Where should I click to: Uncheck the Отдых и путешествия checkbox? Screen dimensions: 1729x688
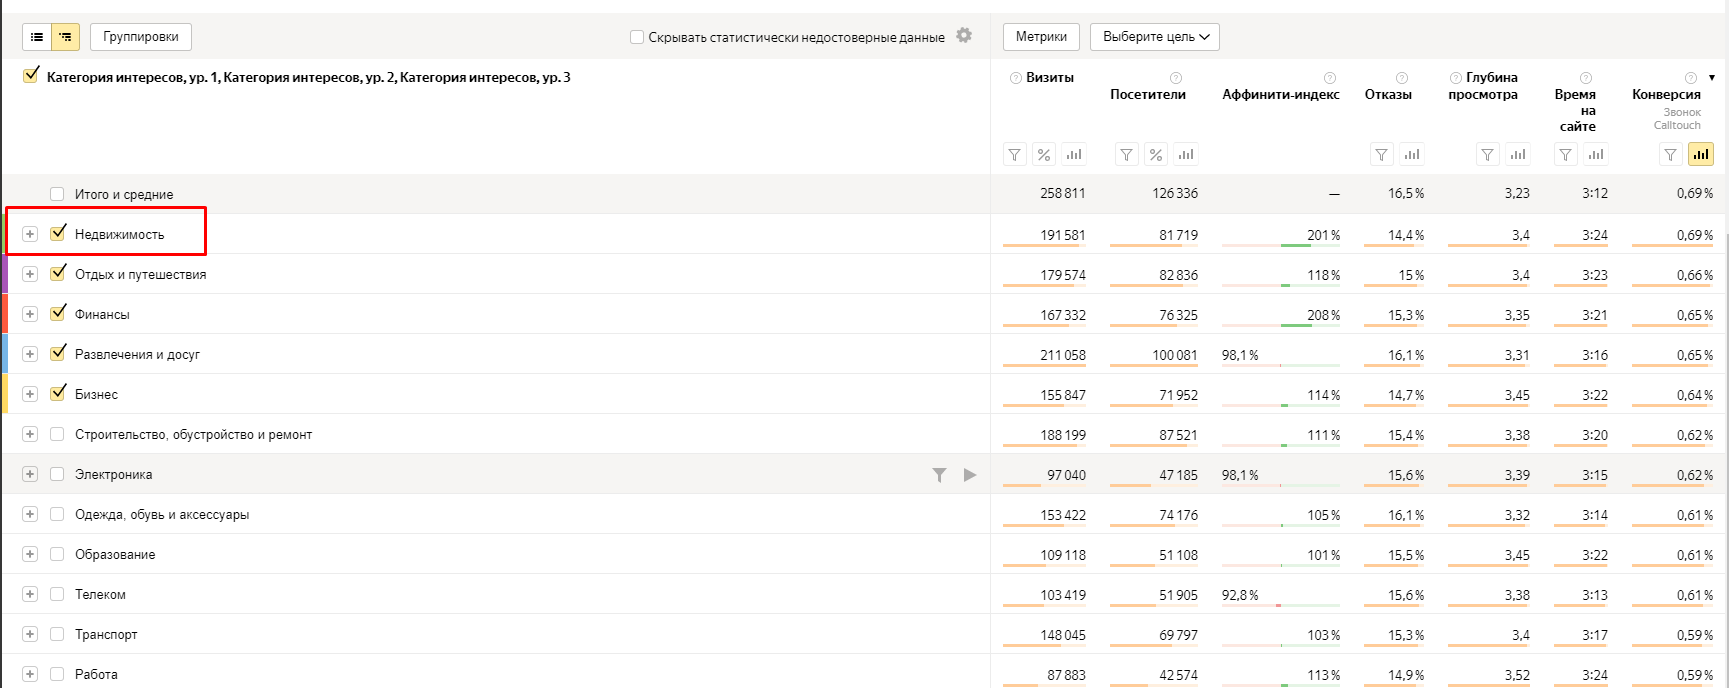click(57, 274)
